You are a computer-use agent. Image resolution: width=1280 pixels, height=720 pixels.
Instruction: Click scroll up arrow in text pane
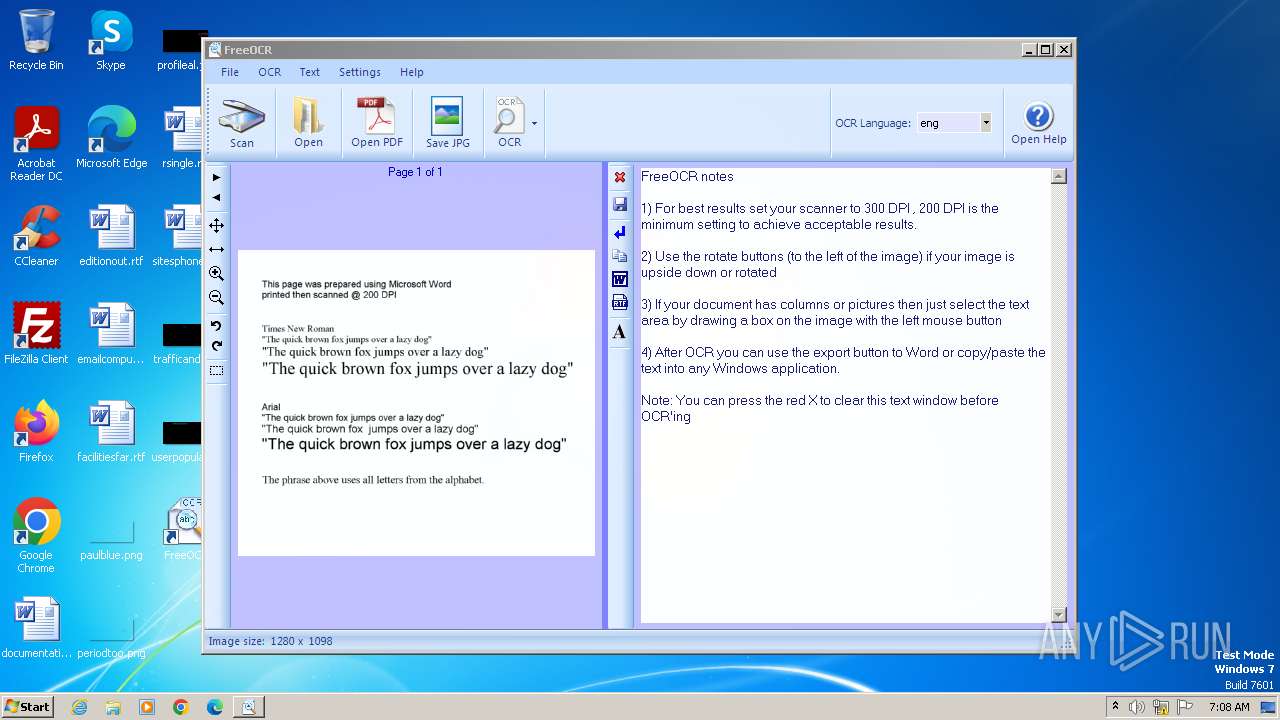1059,176
